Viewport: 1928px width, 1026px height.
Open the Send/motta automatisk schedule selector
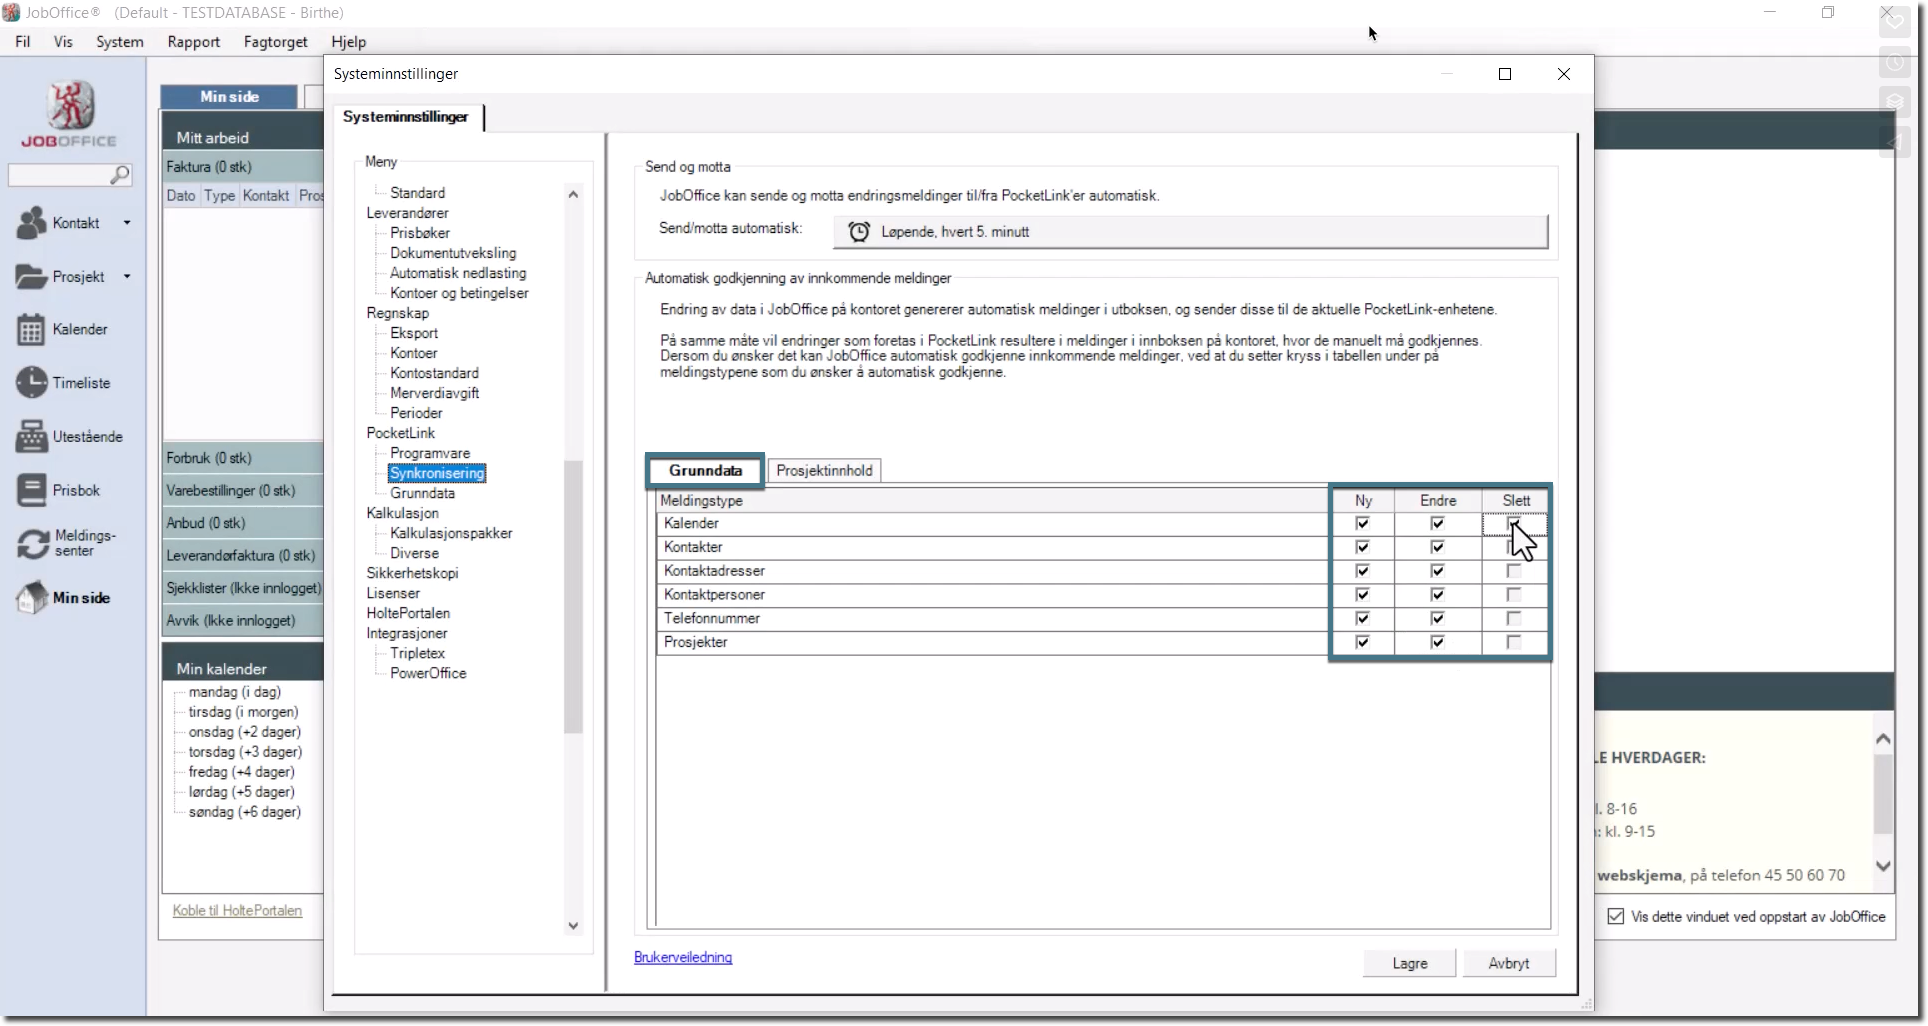tap(1190, 232)
